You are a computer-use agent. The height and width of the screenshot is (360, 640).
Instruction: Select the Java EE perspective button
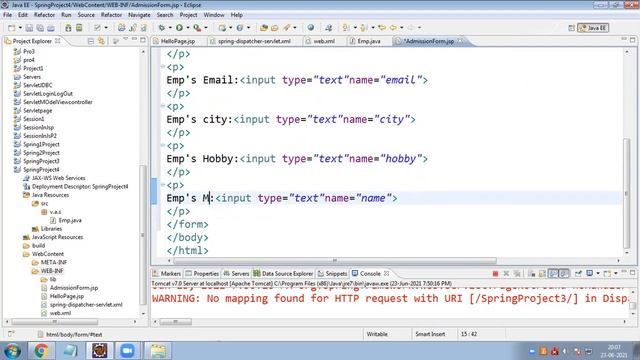point(593,28)
